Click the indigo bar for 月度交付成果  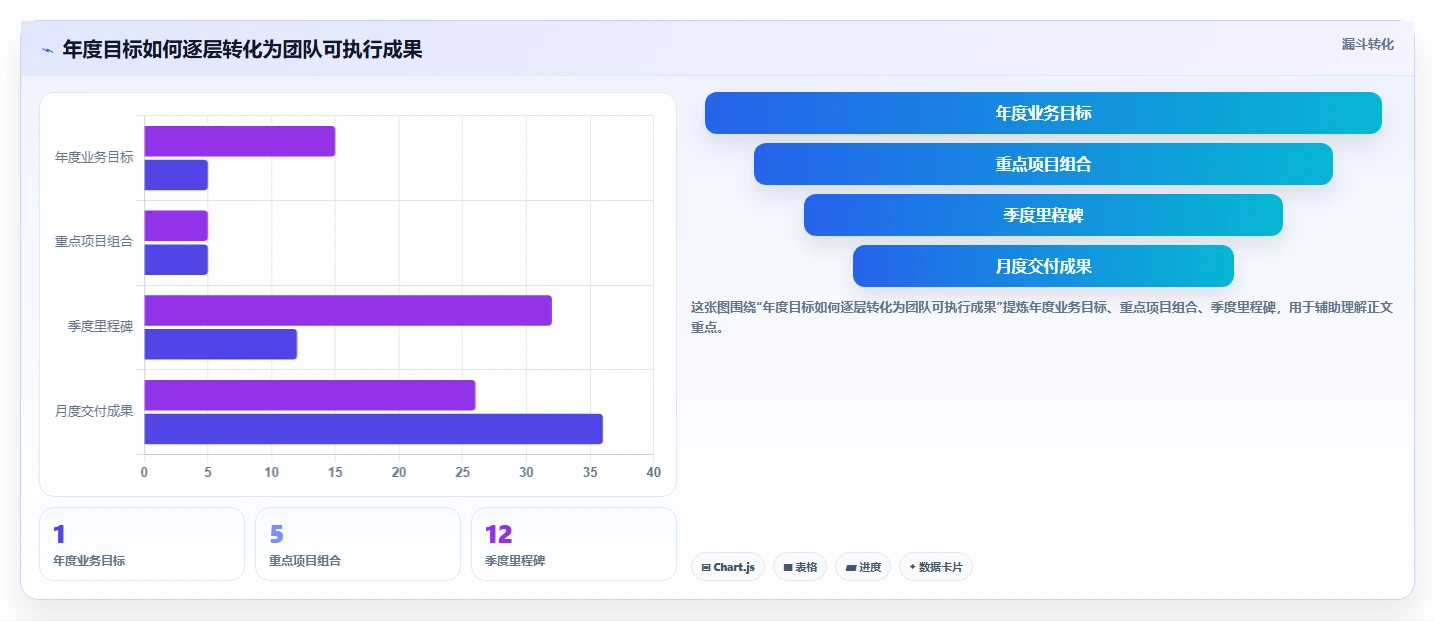pos(374,429)
